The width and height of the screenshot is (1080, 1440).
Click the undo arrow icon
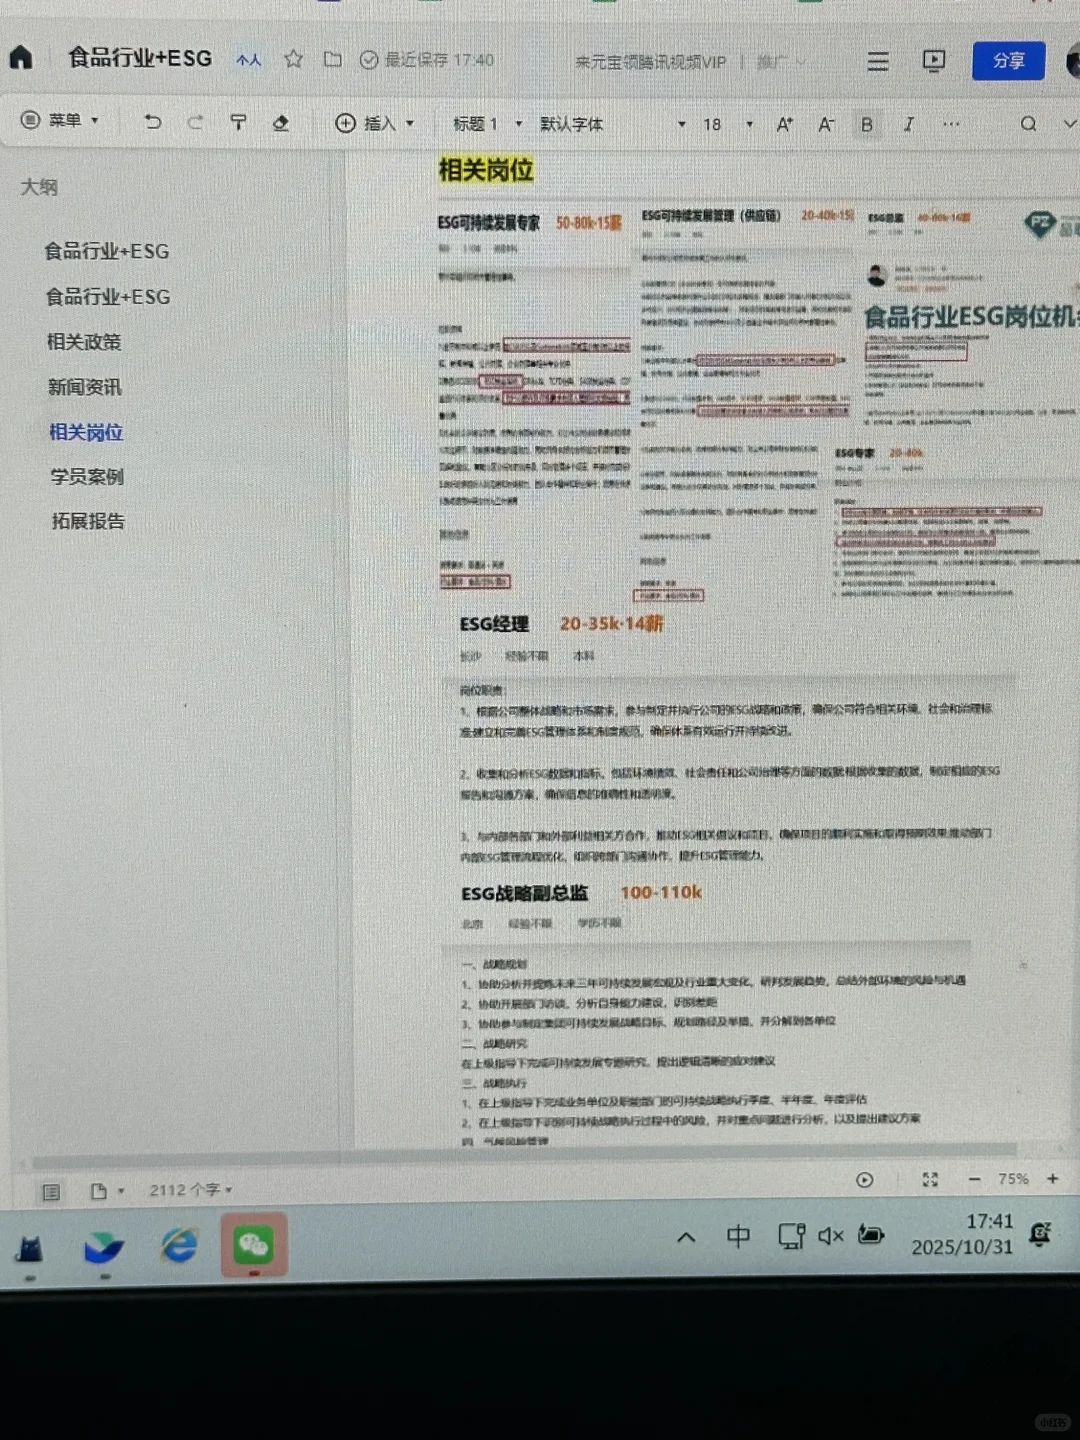152,121
